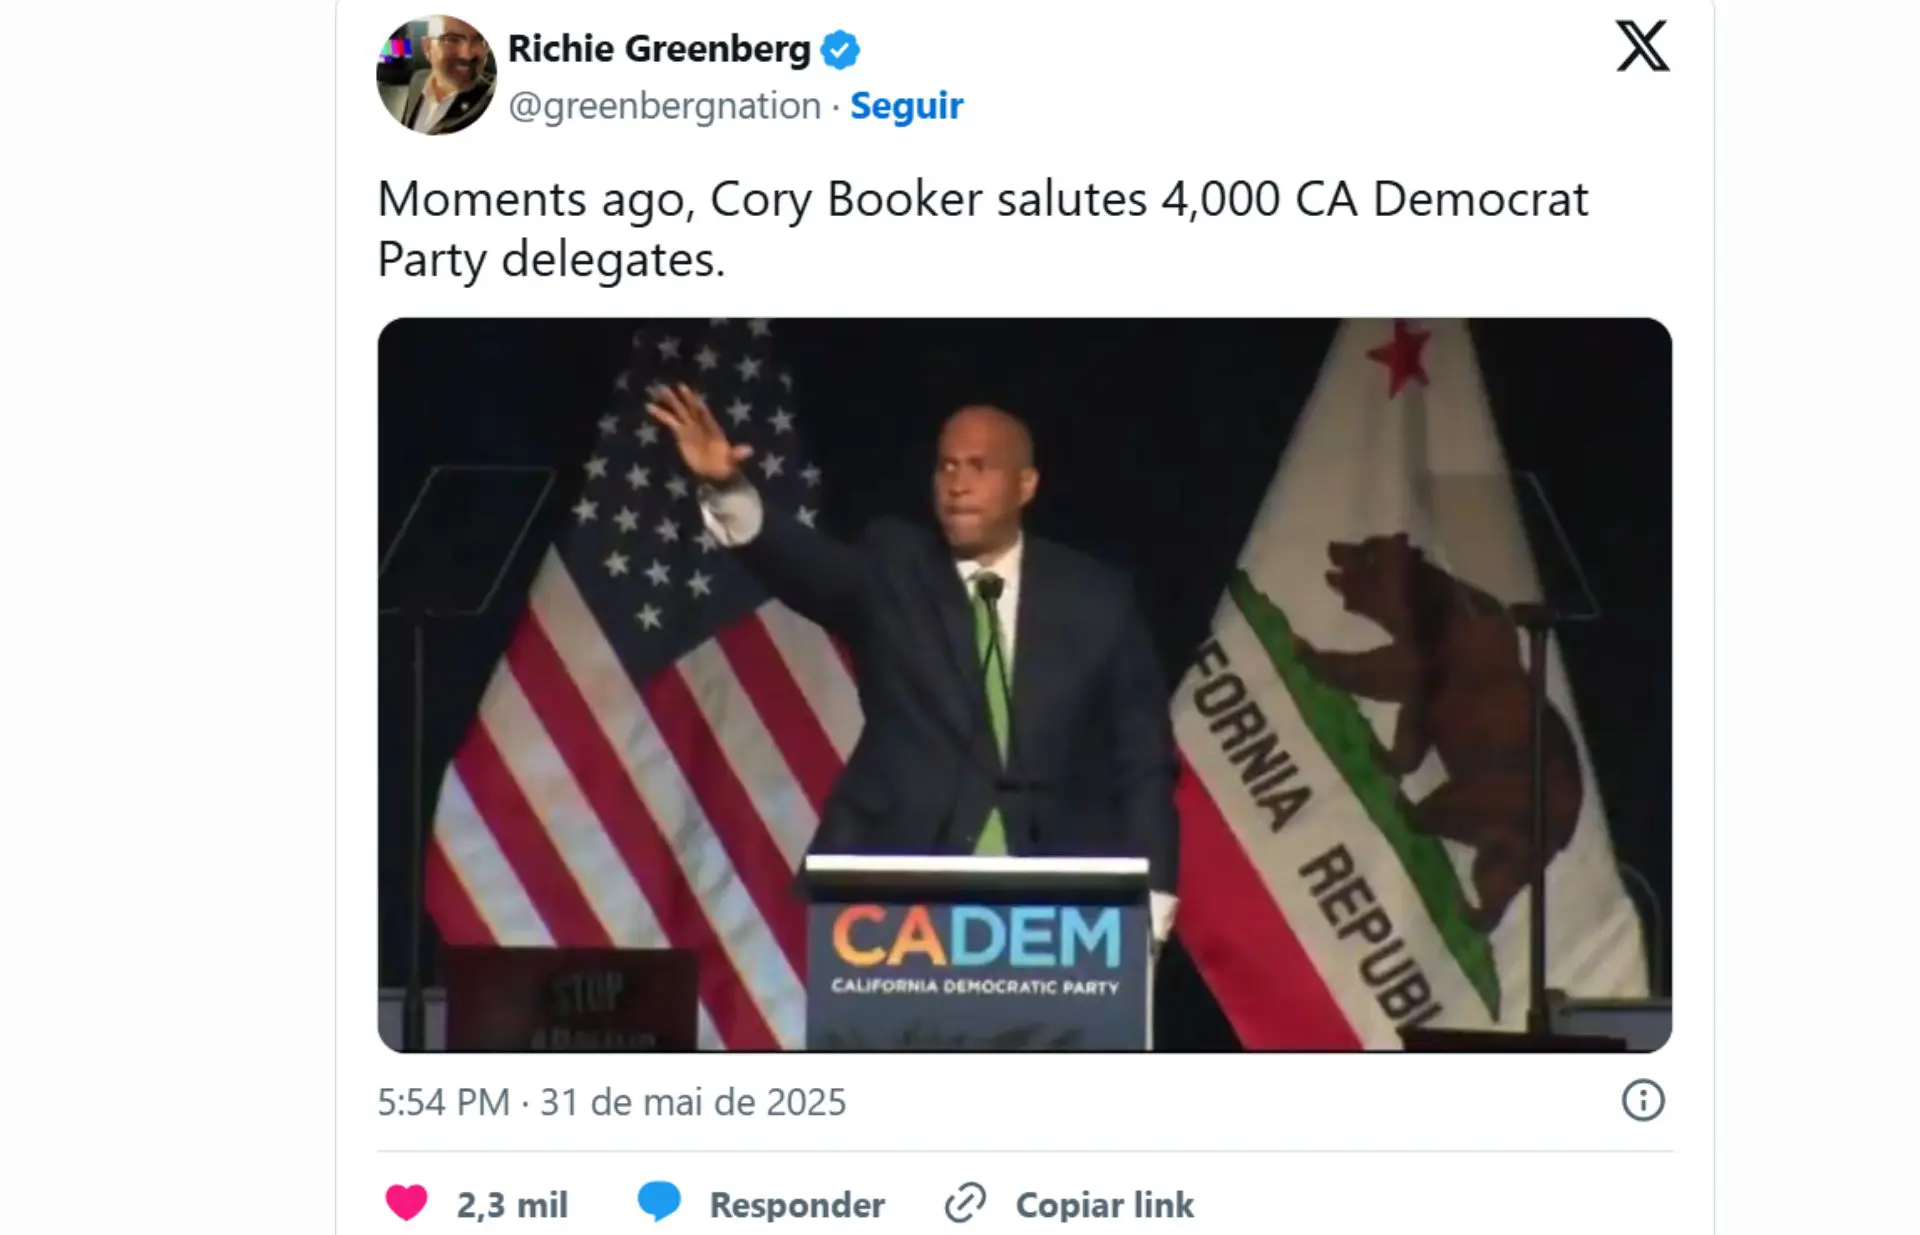1920x1235 pixels.
Task: Click the blue verified badge
Action: pos(840,49)
